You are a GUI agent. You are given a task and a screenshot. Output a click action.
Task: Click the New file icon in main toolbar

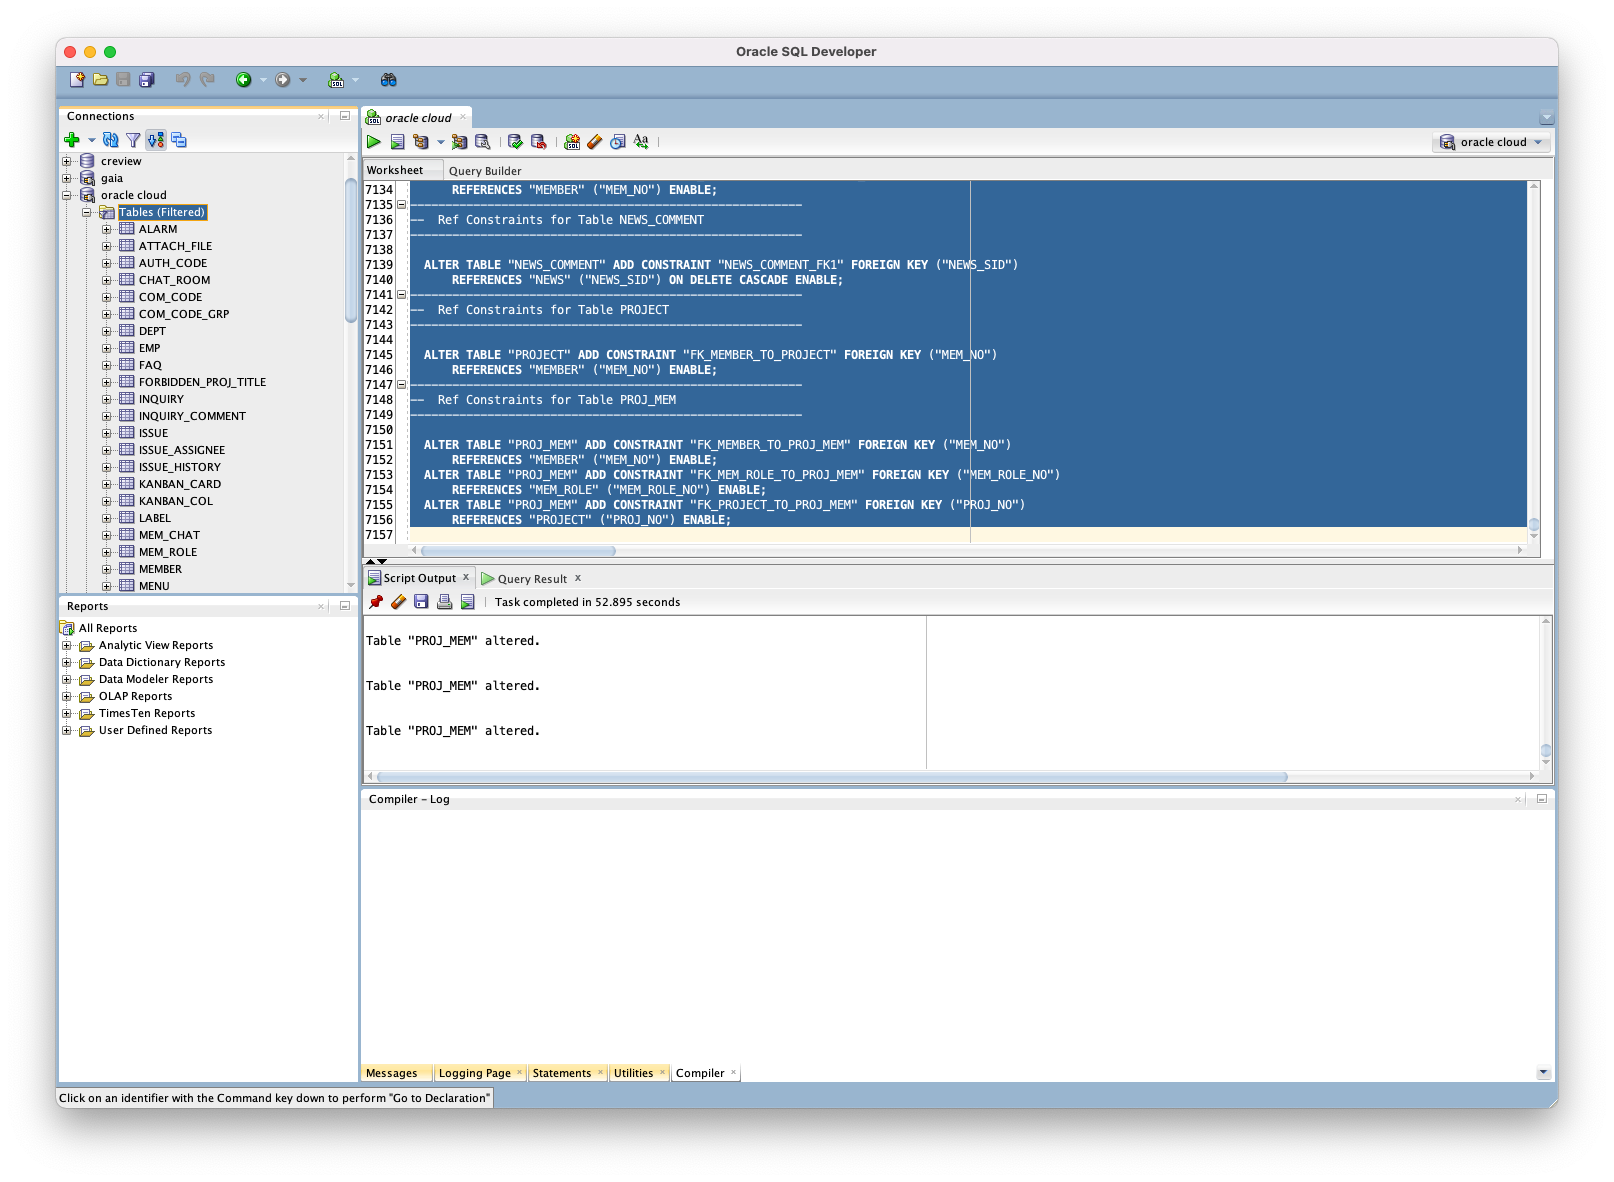click(77, 80)
